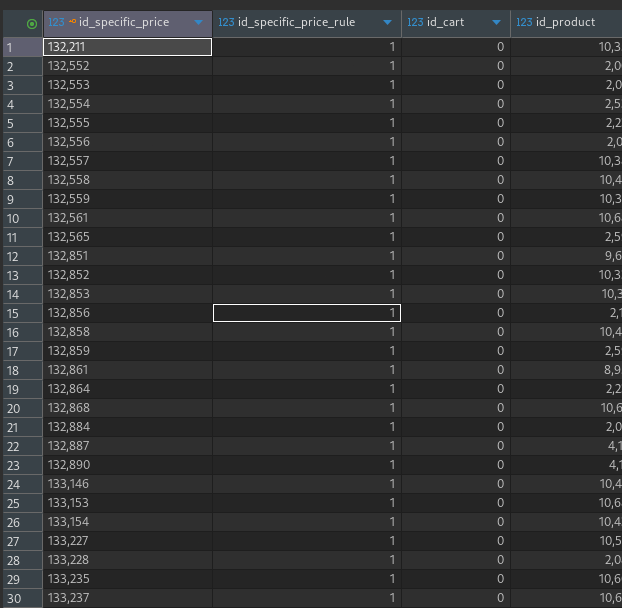Click the numeric type icon in id_specific_price_rule header

pos(226,22)
